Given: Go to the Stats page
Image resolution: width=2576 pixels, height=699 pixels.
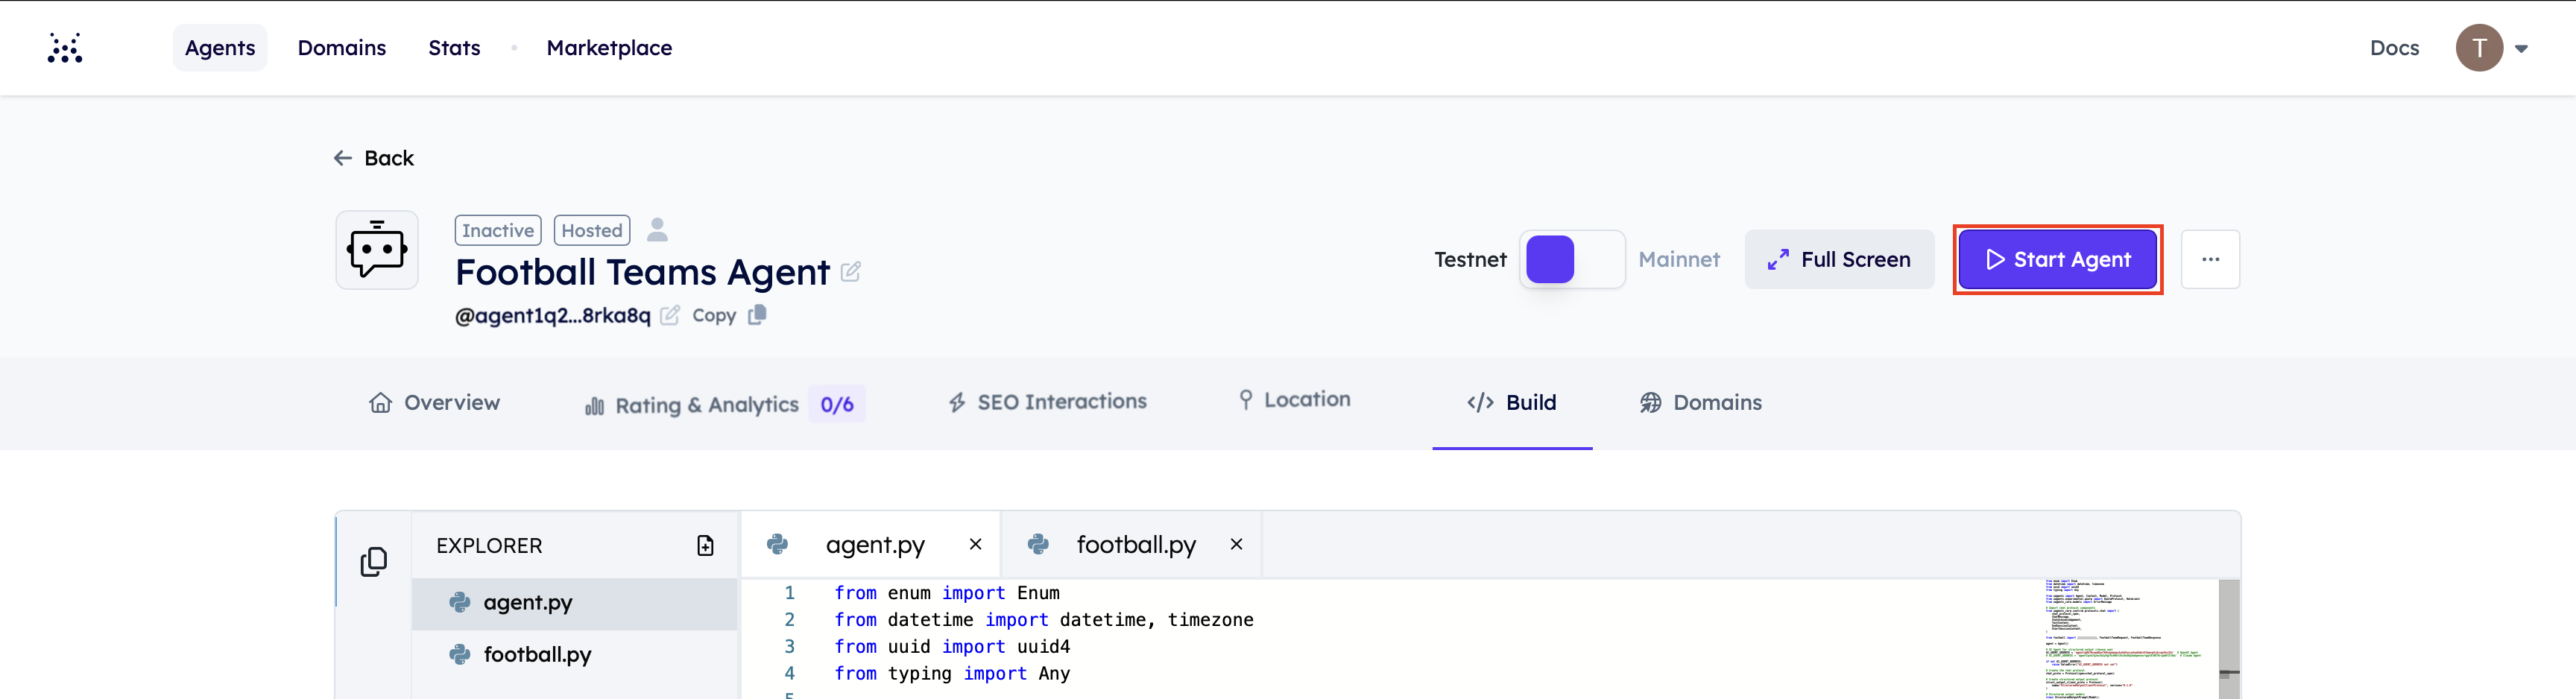Looking at the screenshot, I should [x=454, y=48].
